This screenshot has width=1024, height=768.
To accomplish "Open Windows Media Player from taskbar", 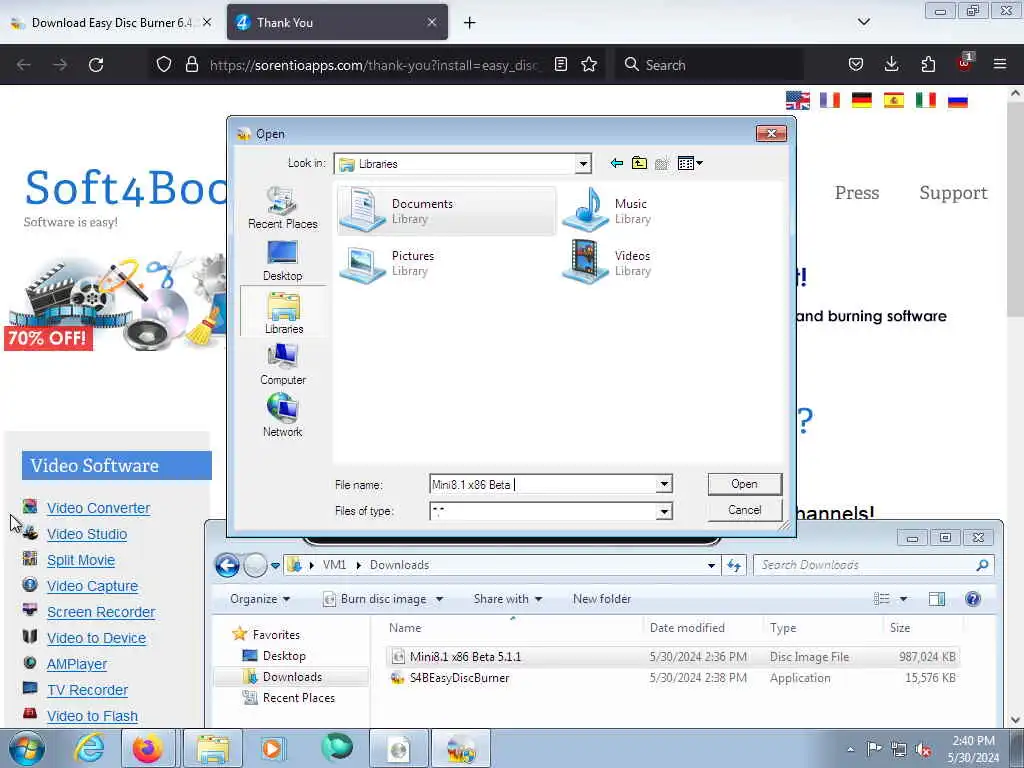I will (272, 748).
